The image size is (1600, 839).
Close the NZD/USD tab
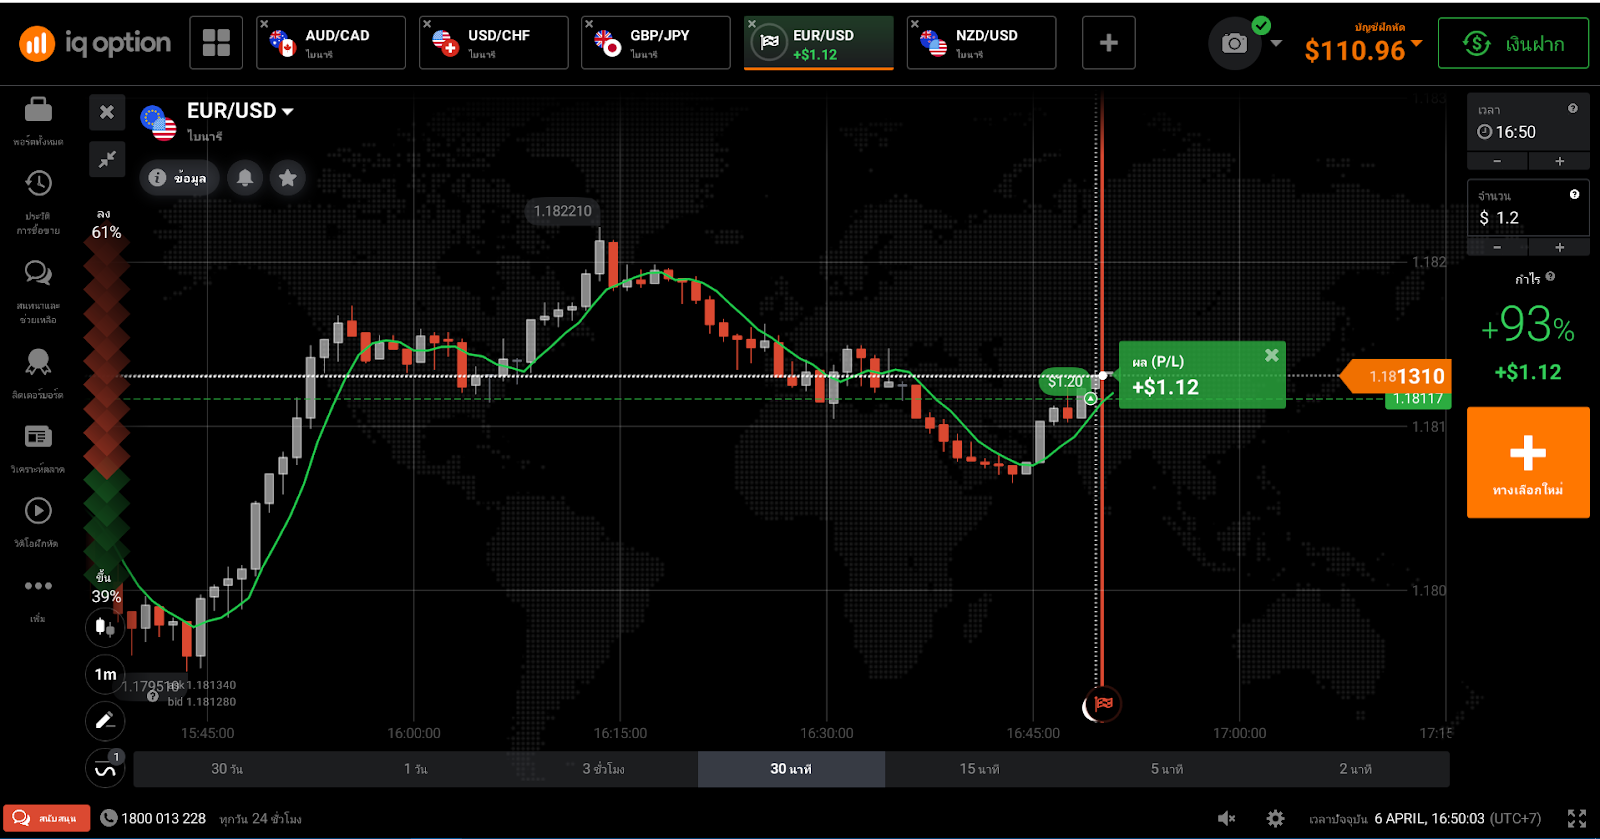click(914, 24)
